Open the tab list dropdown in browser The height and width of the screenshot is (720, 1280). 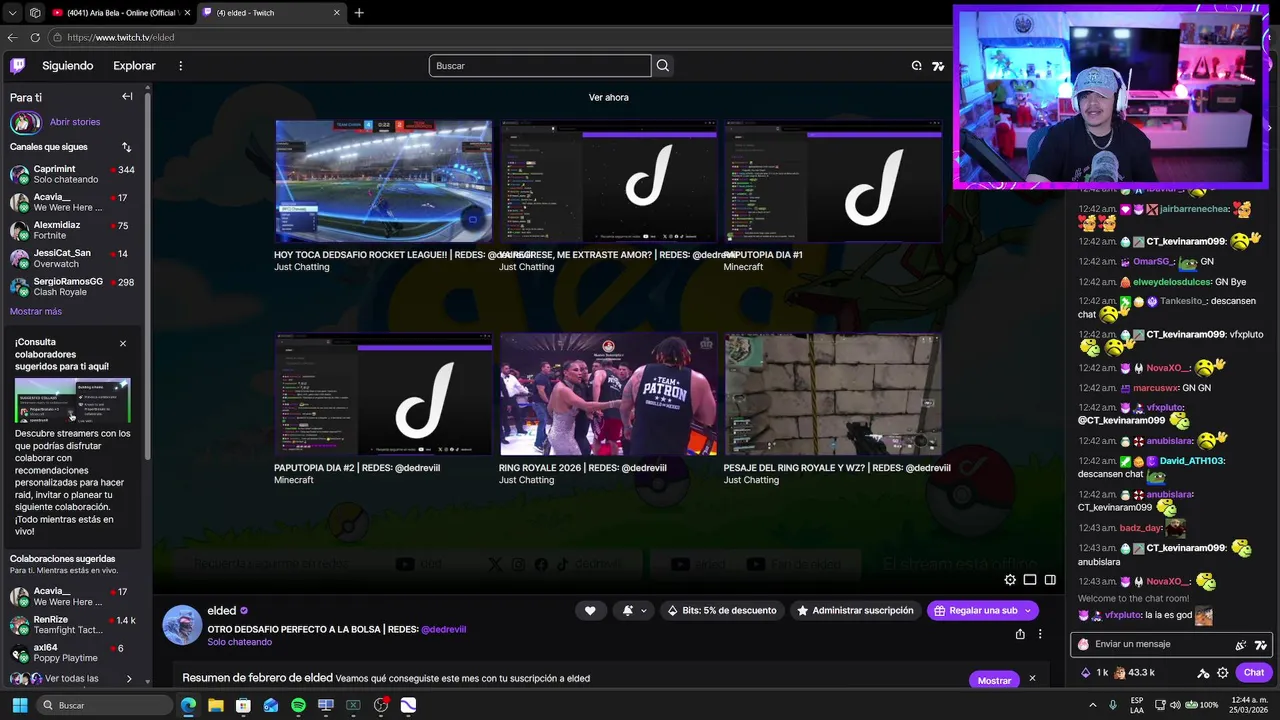pyautogui.click(x=12, y=13)
